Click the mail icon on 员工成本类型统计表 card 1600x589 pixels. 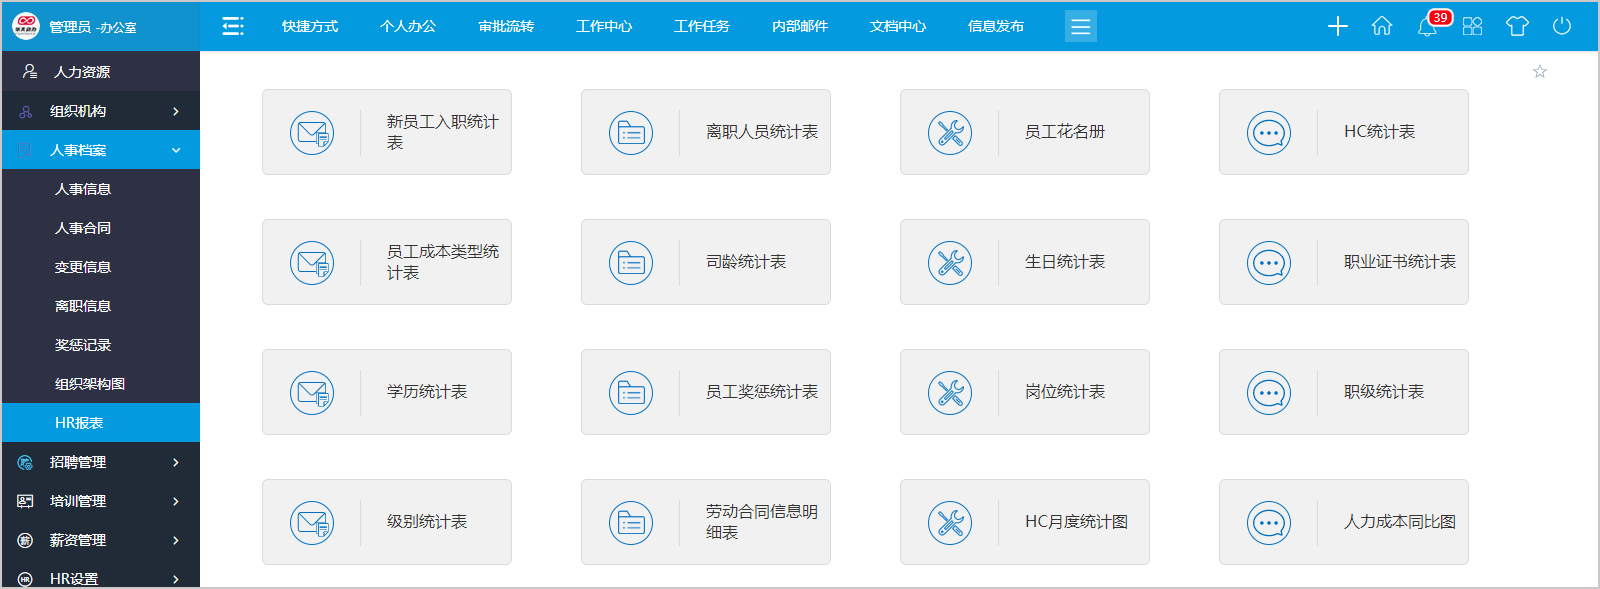(x=312, y=262)
